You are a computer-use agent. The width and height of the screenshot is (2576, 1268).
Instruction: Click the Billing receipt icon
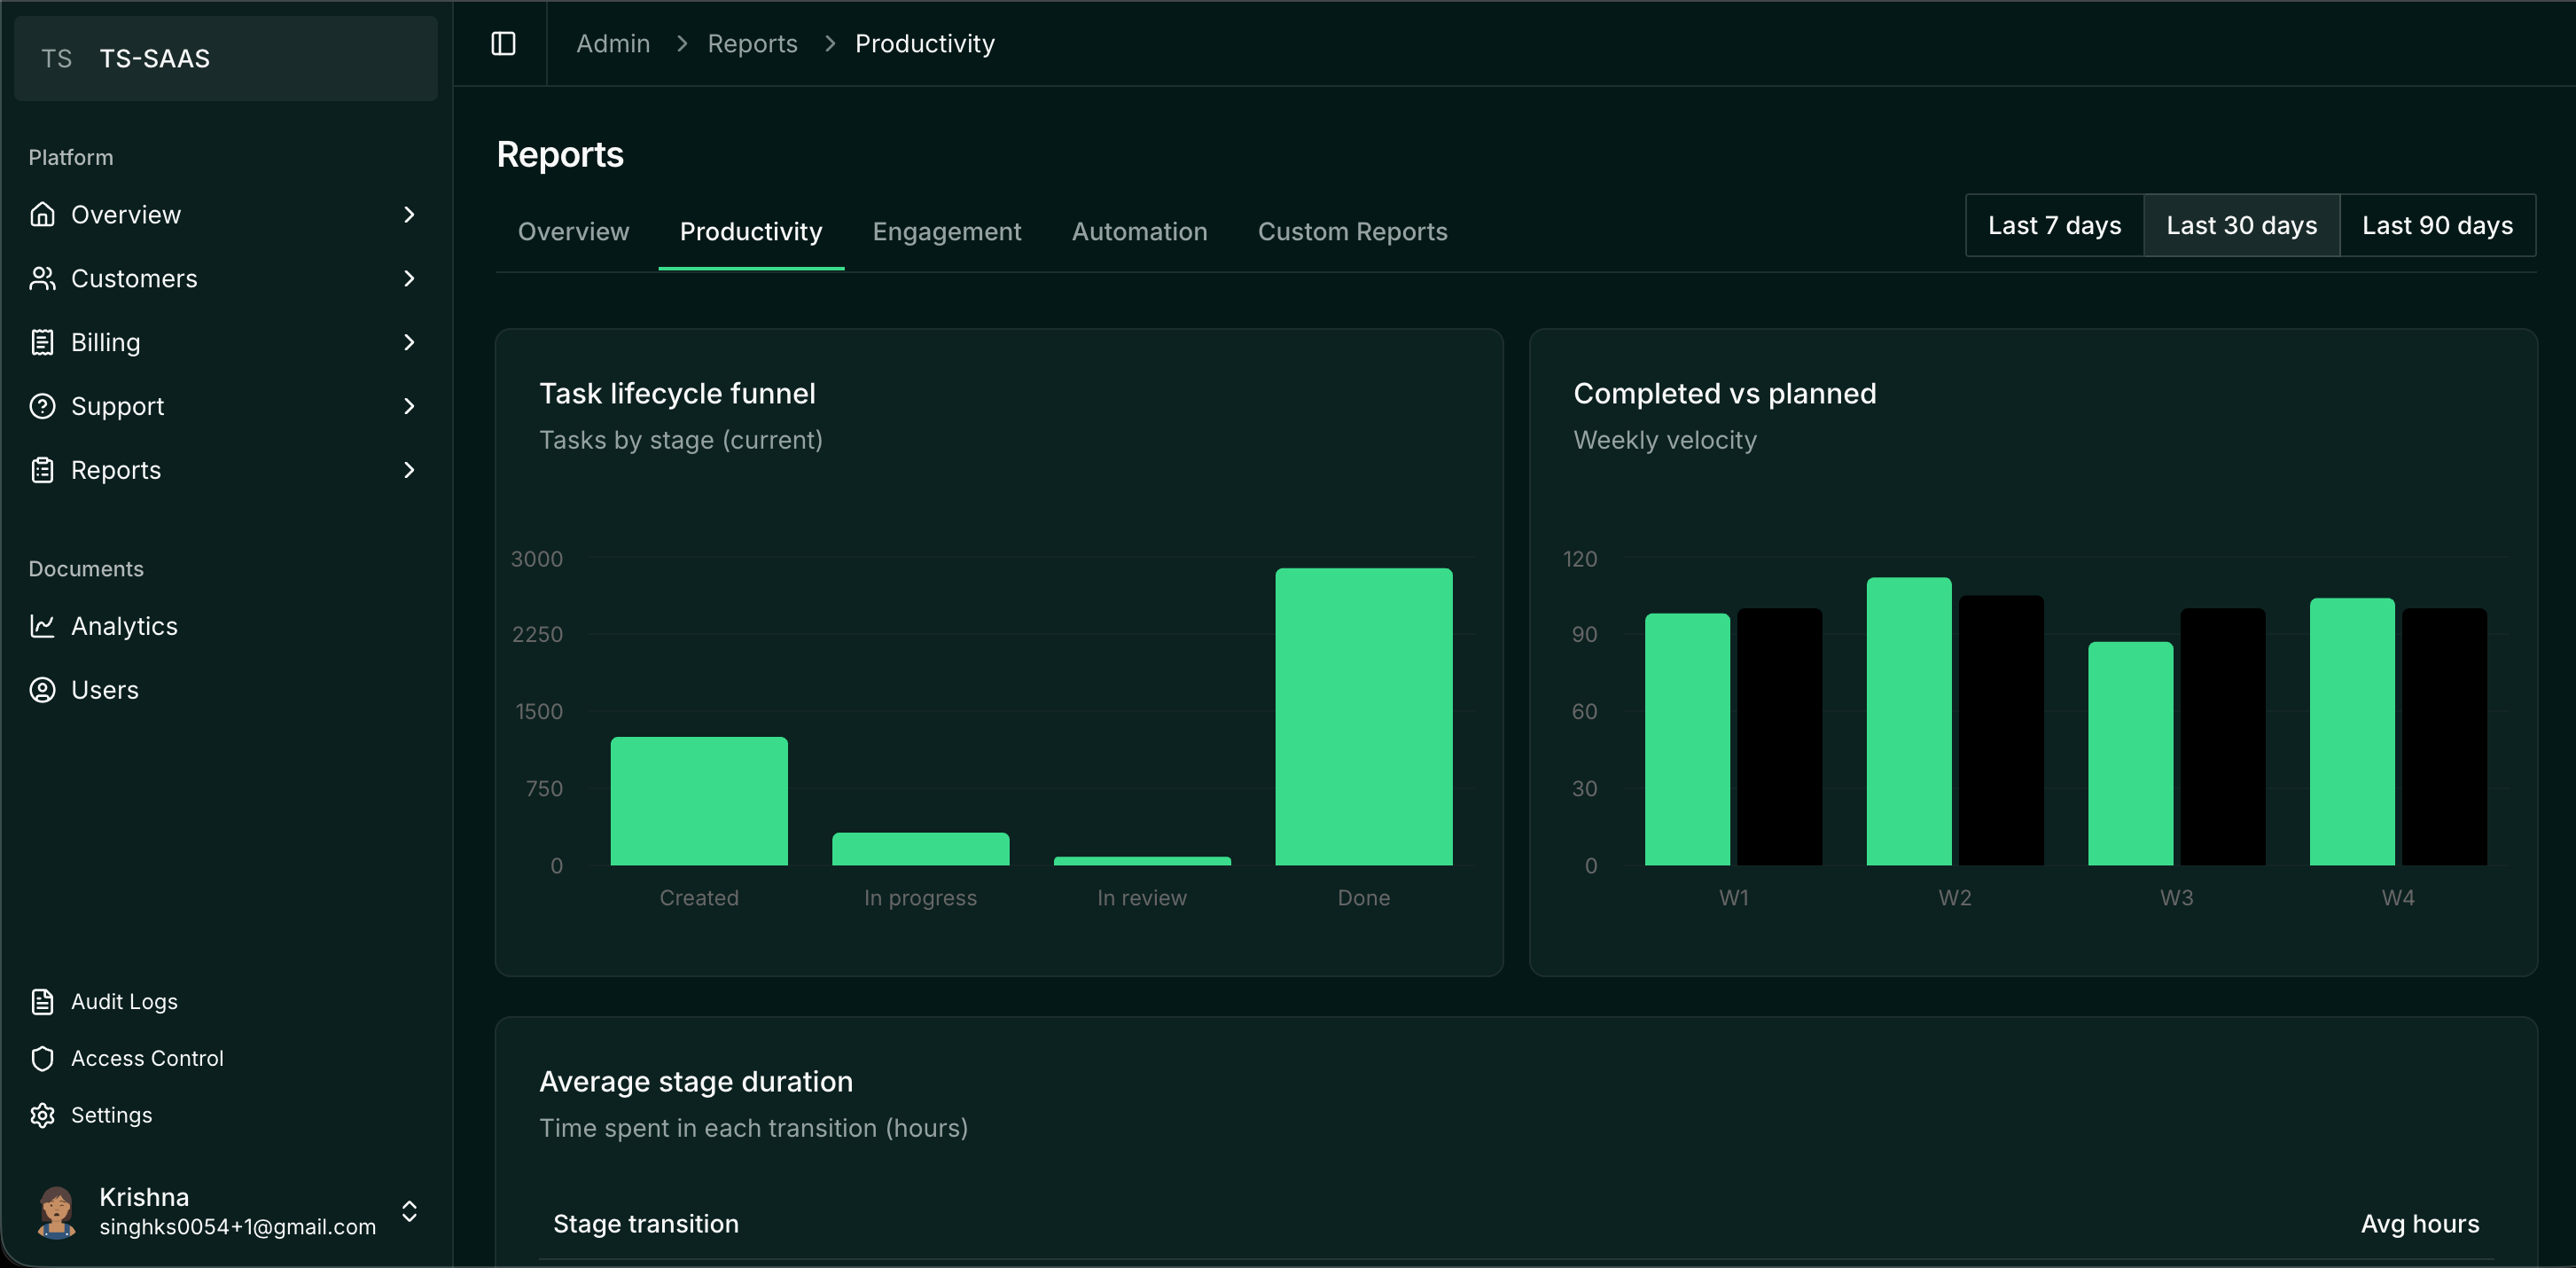point(42,342)
